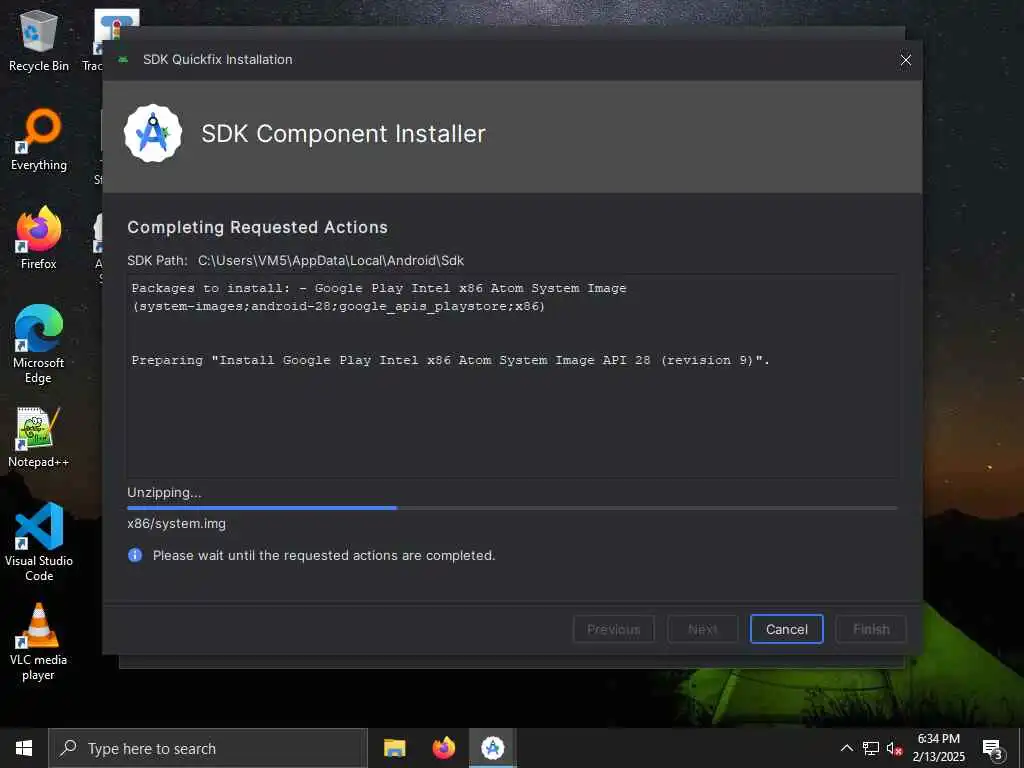Click the Android Studio logo in installer header
The image size is (1024, 768).
[153, 133]
